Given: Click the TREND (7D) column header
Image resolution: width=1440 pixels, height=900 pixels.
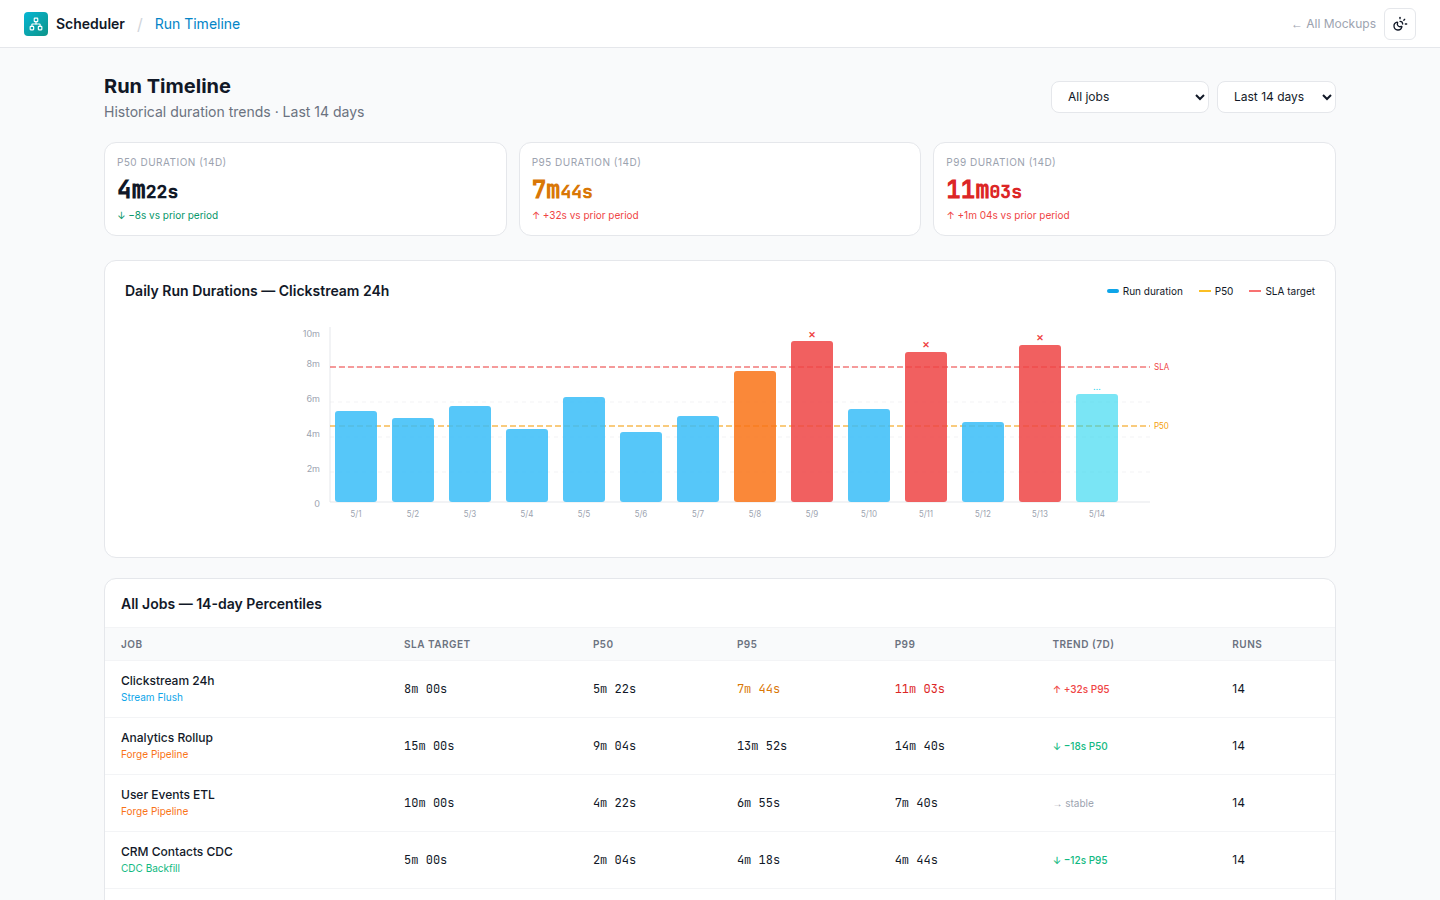Looking at the screenshot, I should click(1083, 644).
